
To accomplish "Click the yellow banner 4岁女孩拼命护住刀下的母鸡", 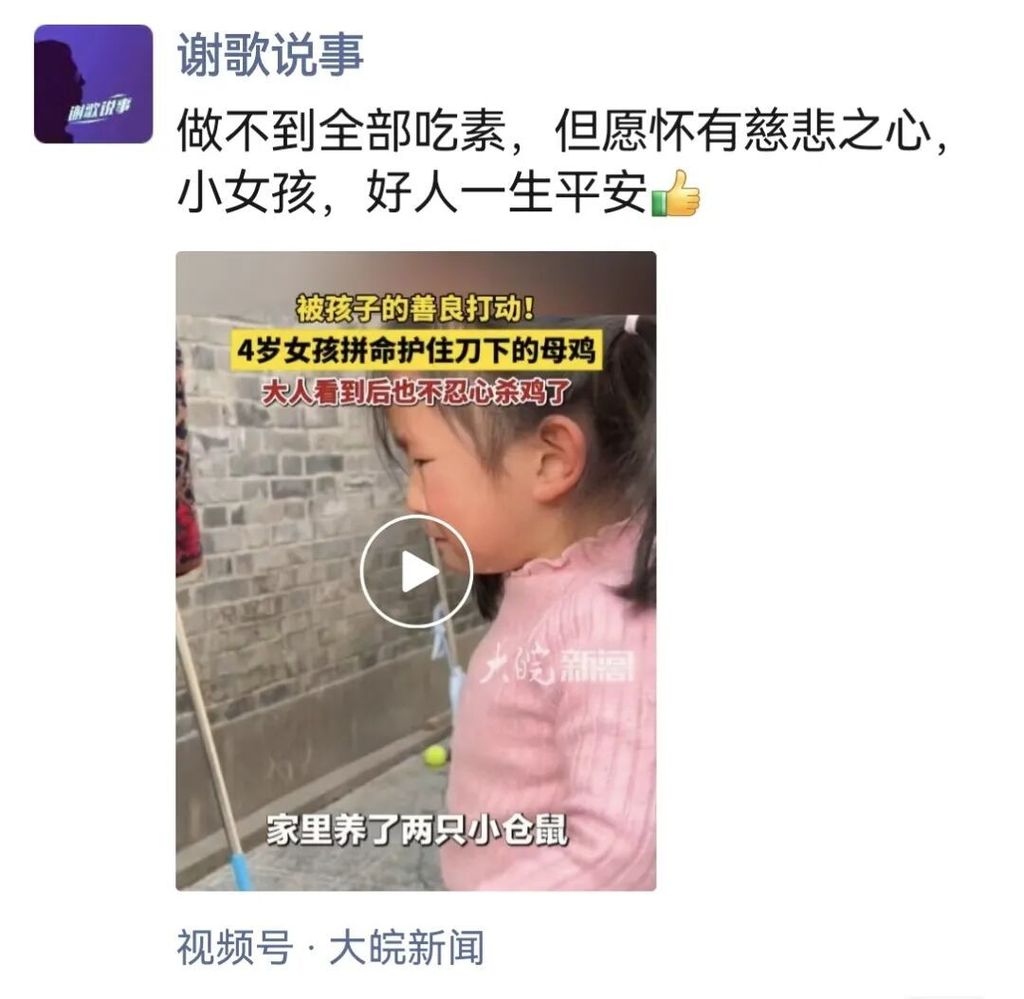I will pos(416,351).
